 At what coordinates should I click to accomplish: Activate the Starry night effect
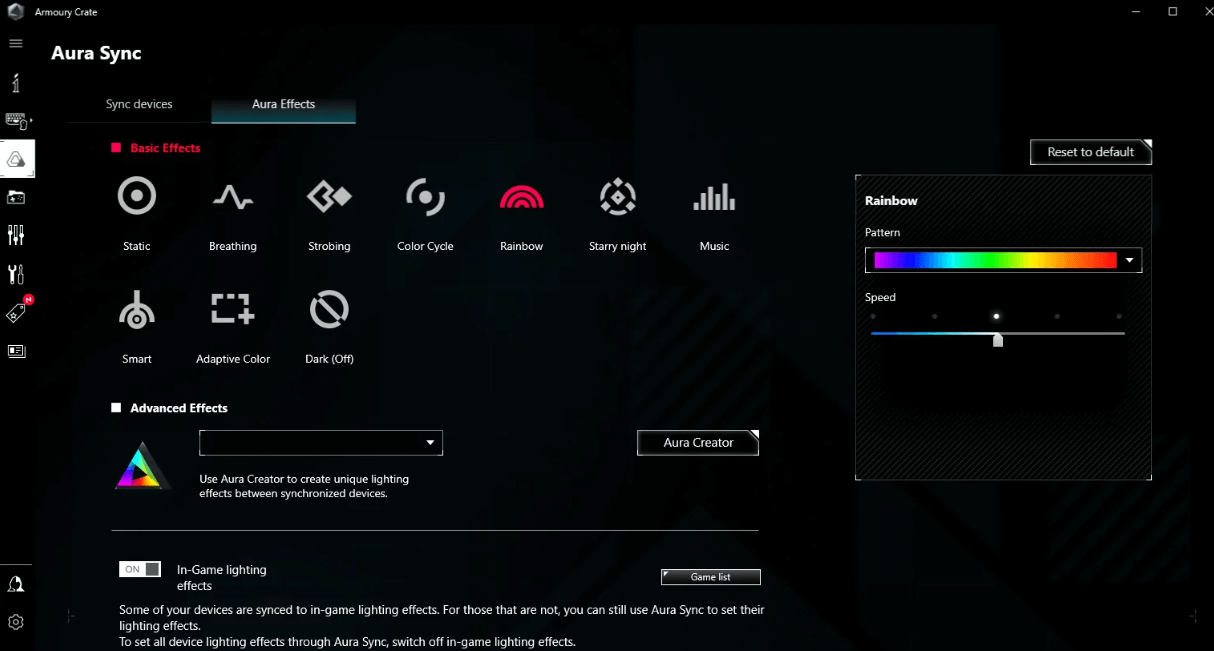tap(618, 197)
